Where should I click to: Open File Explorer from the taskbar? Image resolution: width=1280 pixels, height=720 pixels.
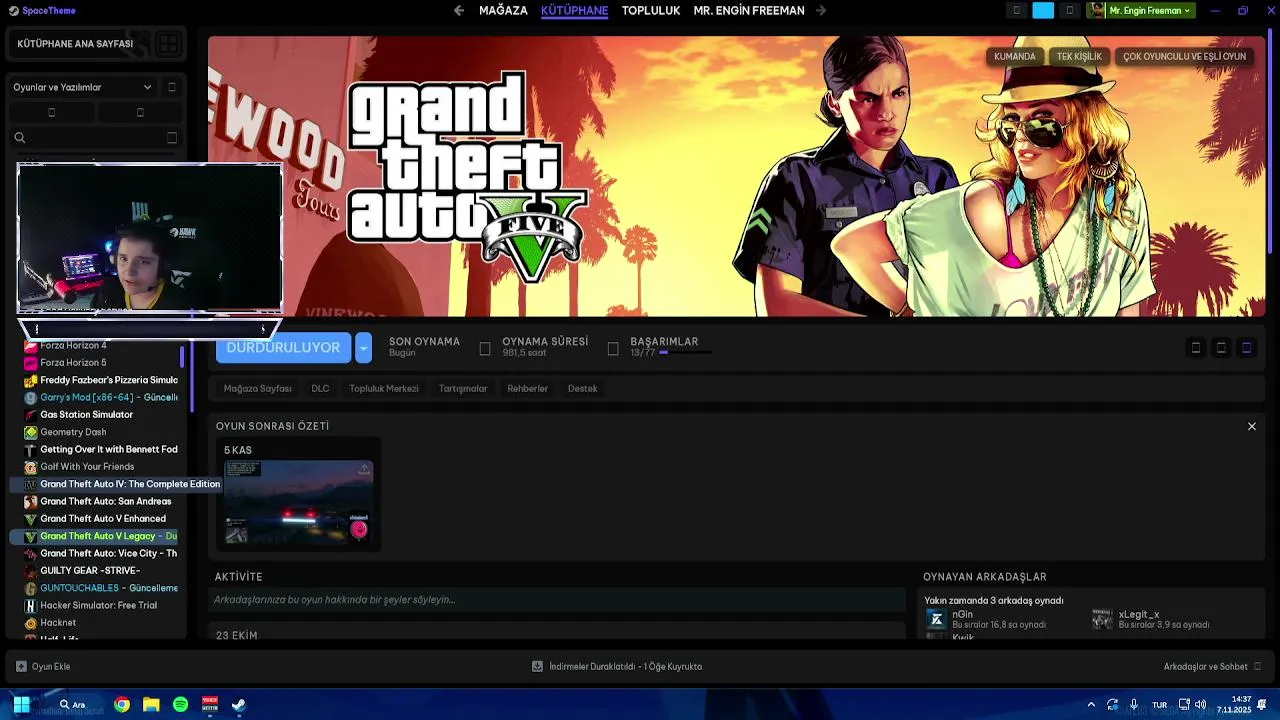(x=151, y=705)
